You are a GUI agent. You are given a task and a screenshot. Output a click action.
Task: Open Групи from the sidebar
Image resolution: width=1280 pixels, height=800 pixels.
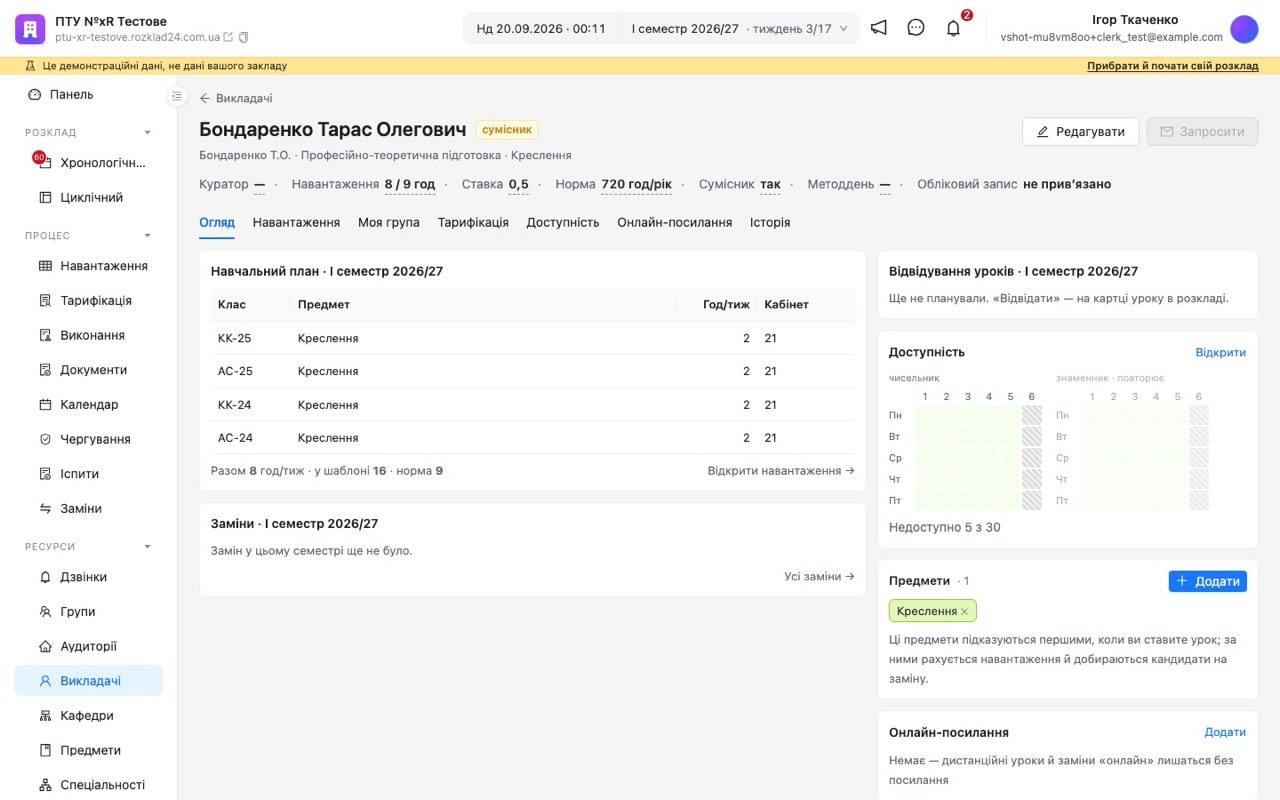(88, 612)
